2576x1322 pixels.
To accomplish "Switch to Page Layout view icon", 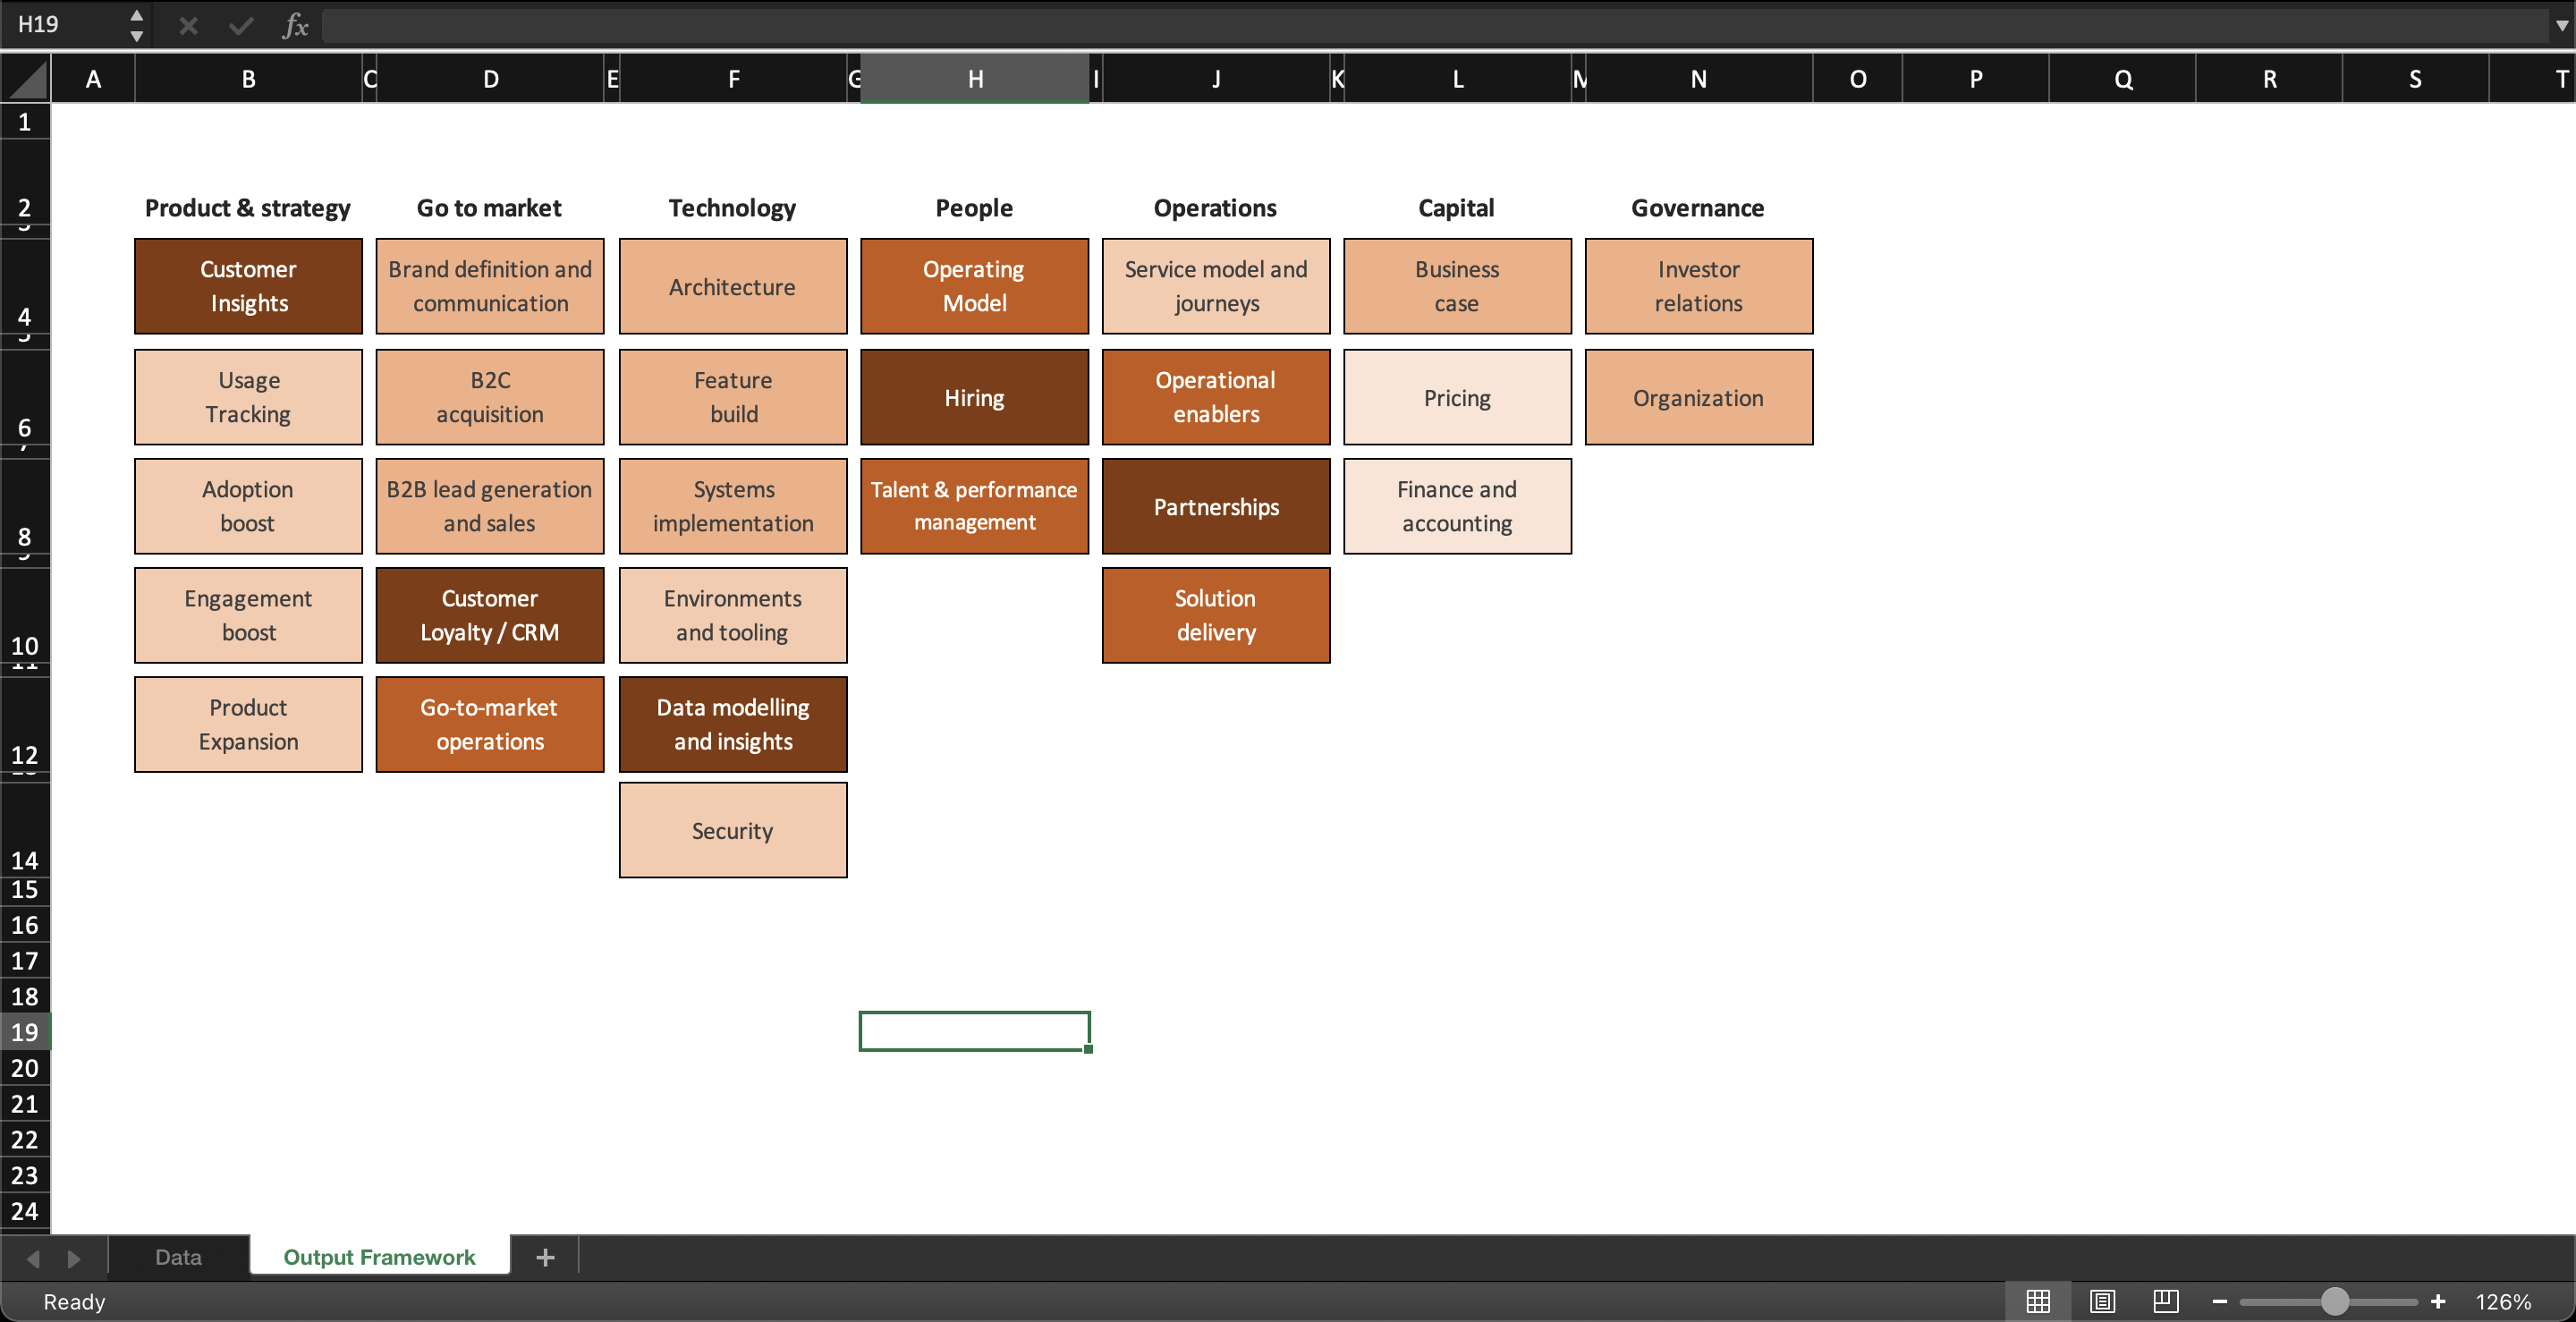I will (2102, 1301).
